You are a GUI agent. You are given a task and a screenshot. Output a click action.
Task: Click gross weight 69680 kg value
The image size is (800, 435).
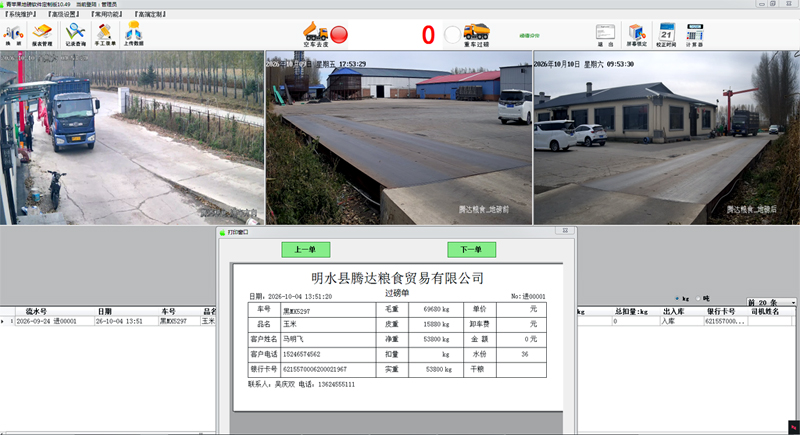(x=436, y=310)
